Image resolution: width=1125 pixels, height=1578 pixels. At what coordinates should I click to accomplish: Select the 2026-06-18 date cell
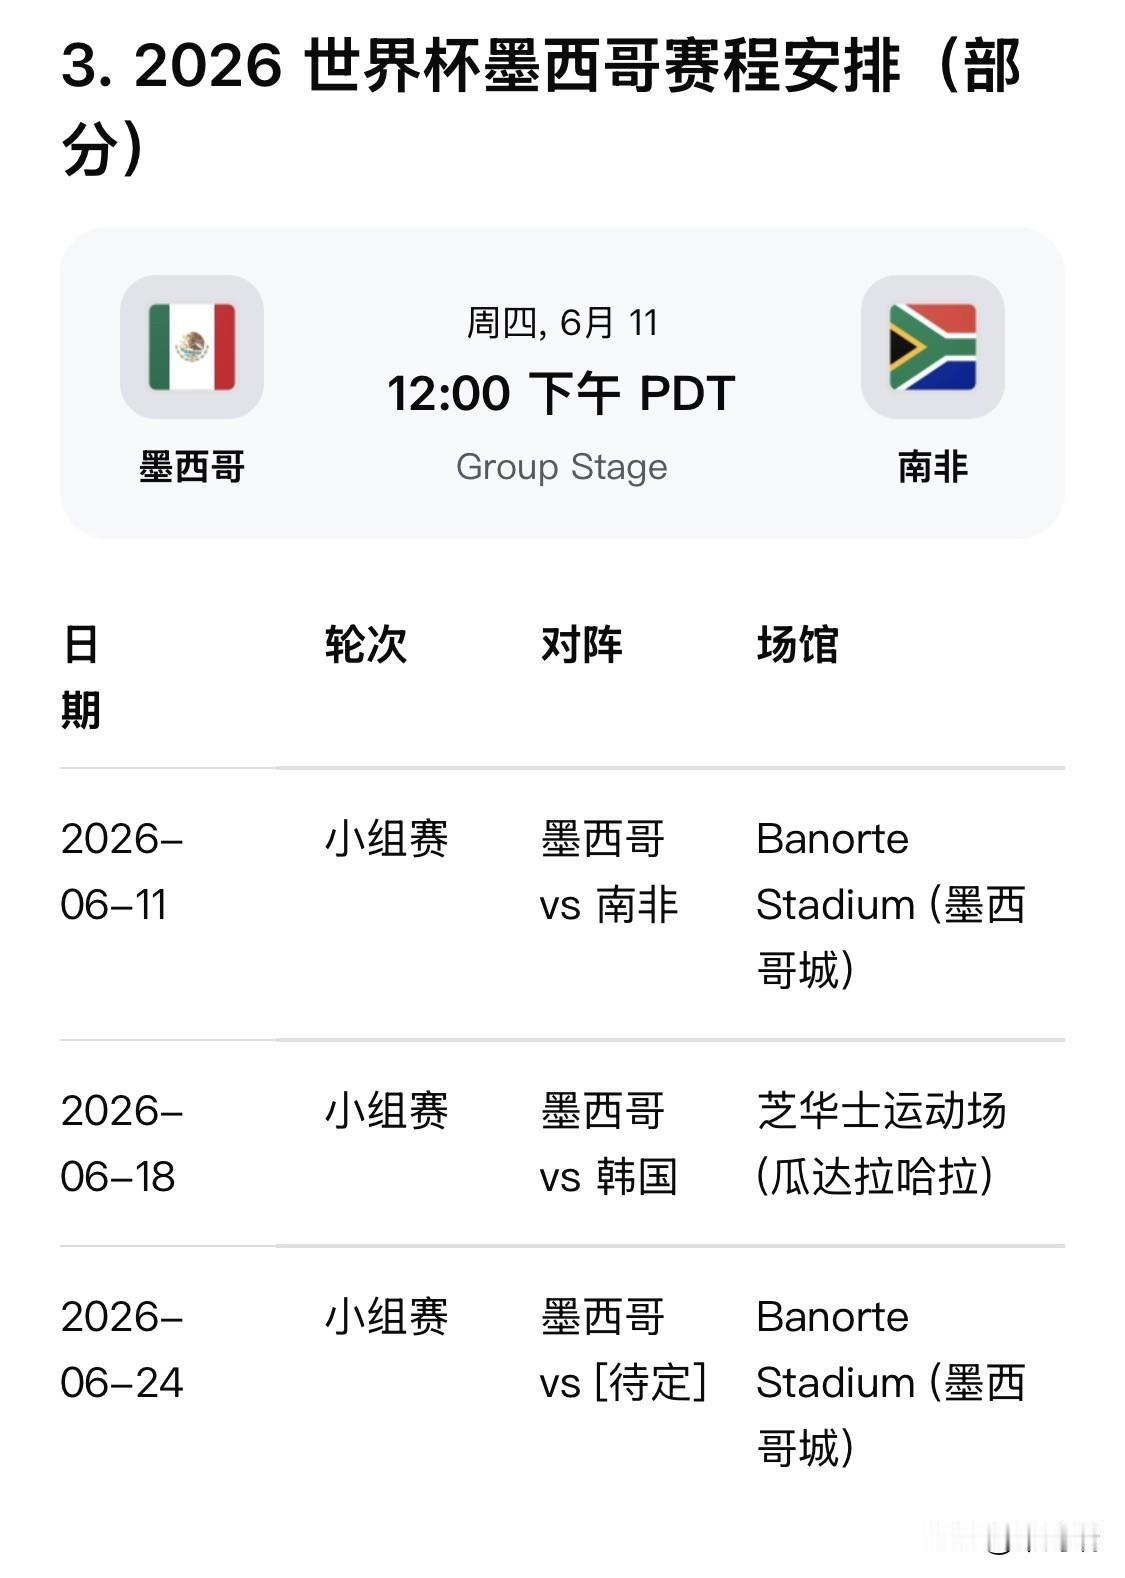[x=122, y=1144]
